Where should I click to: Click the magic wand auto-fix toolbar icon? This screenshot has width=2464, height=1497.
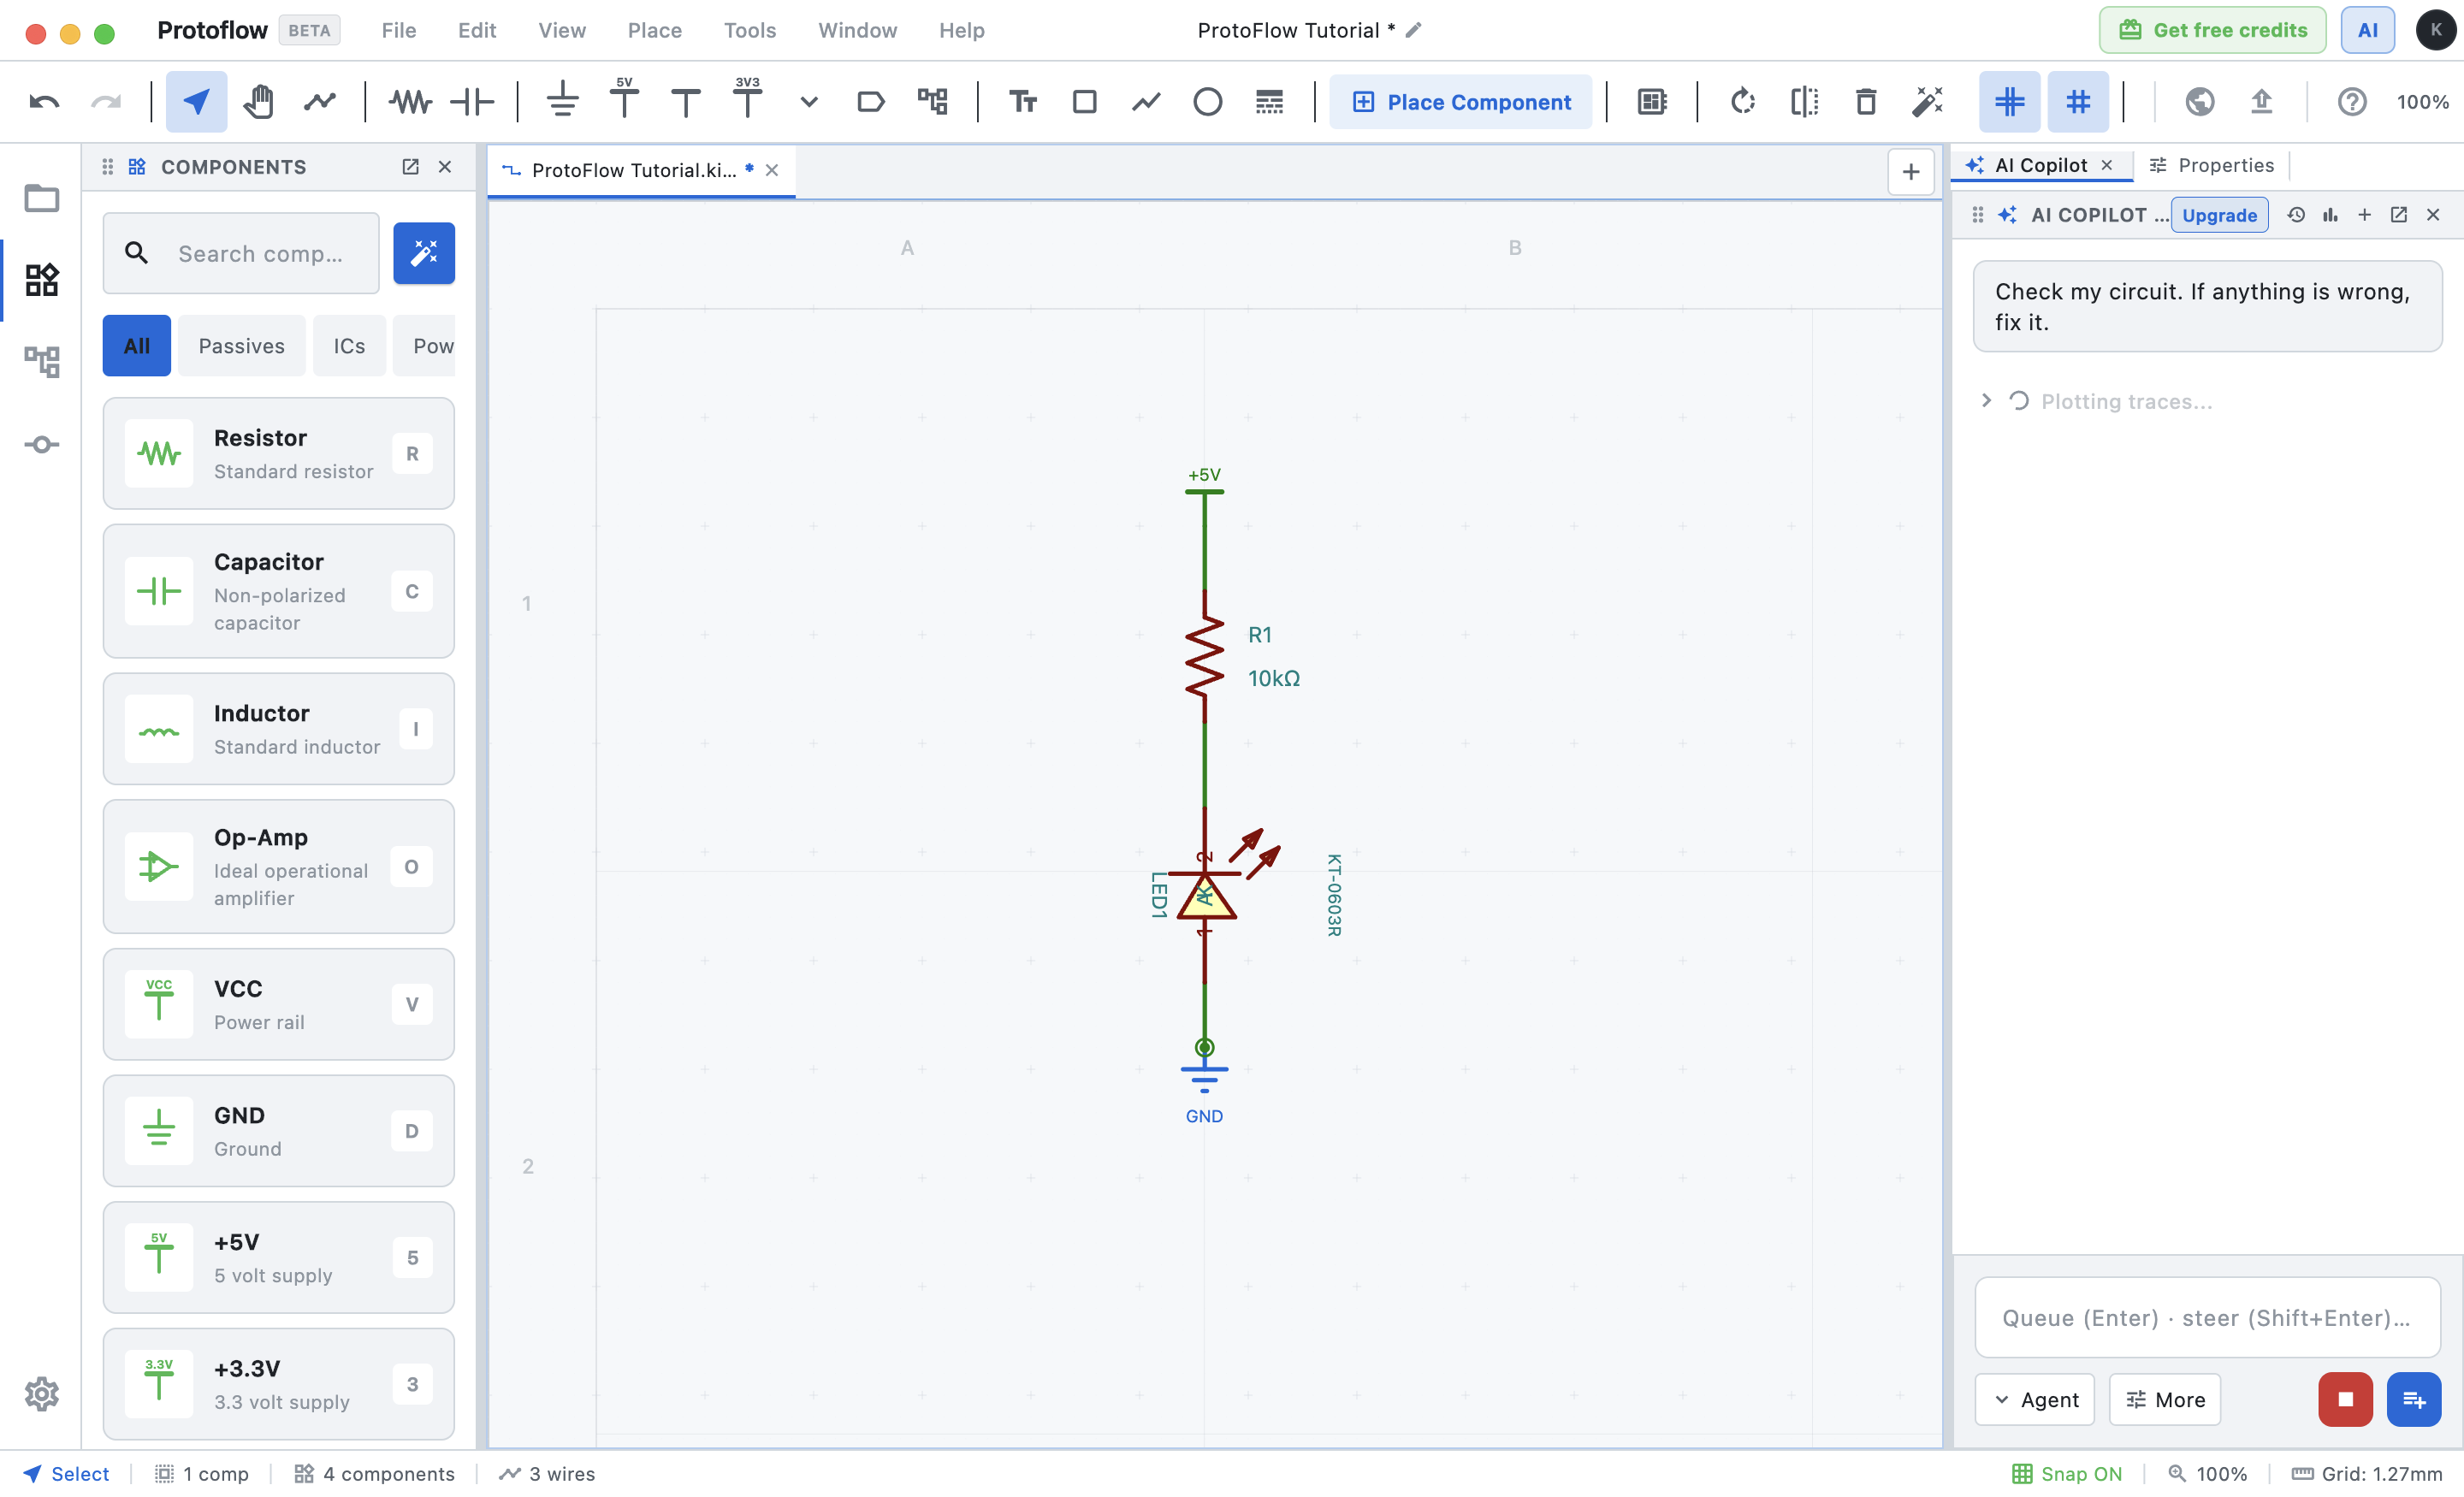pos(1927,102)
